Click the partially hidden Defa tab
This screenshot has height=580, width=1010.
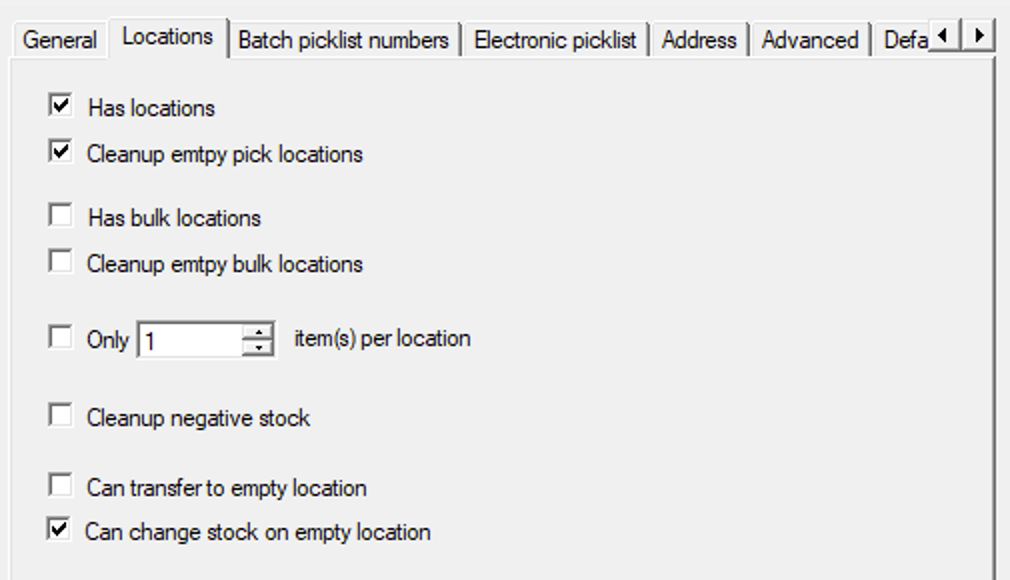pyautogui.click(x=904, y=40)
